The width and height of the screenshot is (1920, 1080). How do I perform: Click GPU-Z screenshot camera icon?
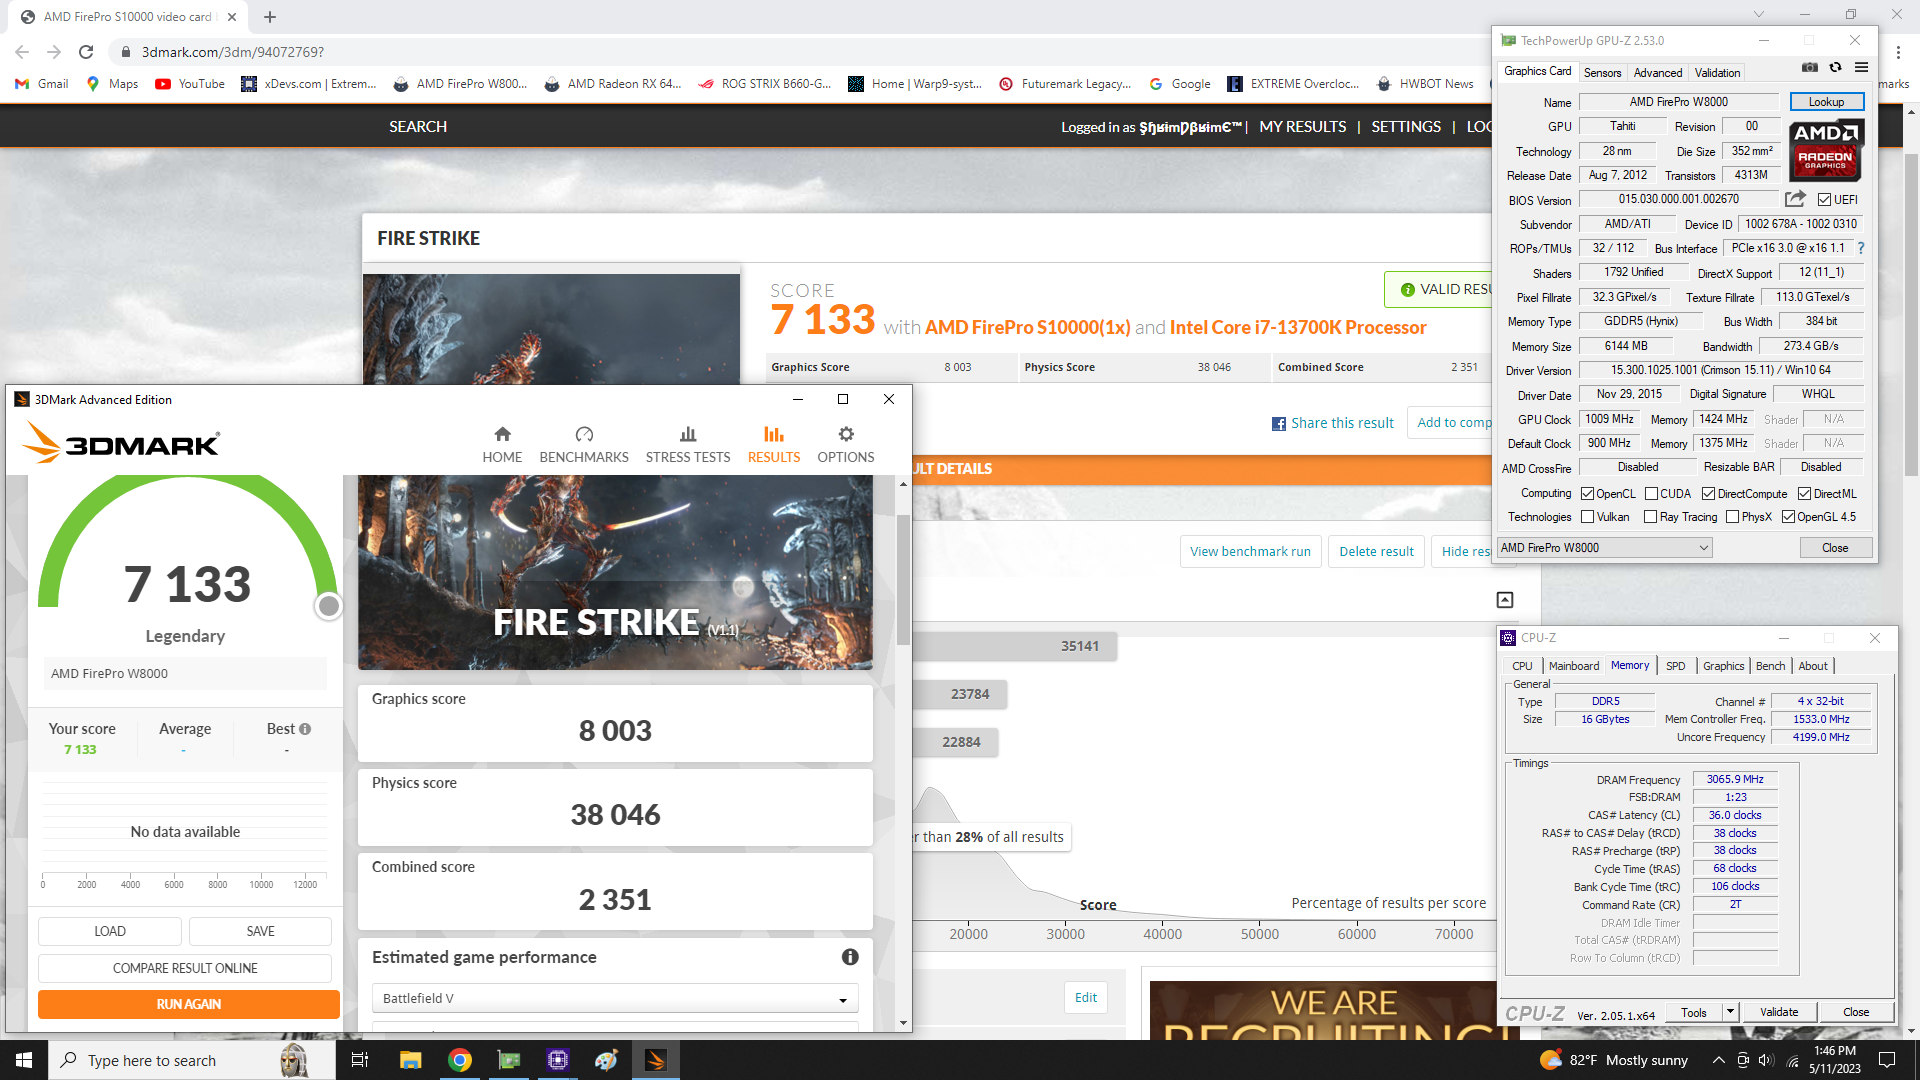click(x=1810, y=67)
